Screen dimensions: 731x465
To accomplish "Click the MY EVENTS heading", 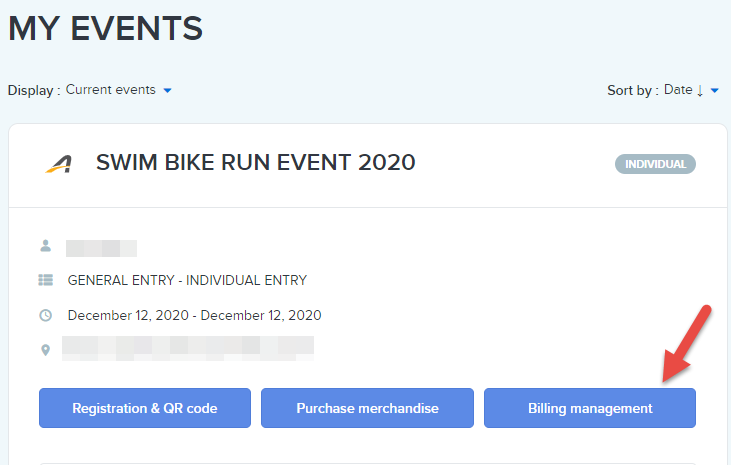I will (x=105, y=28).
